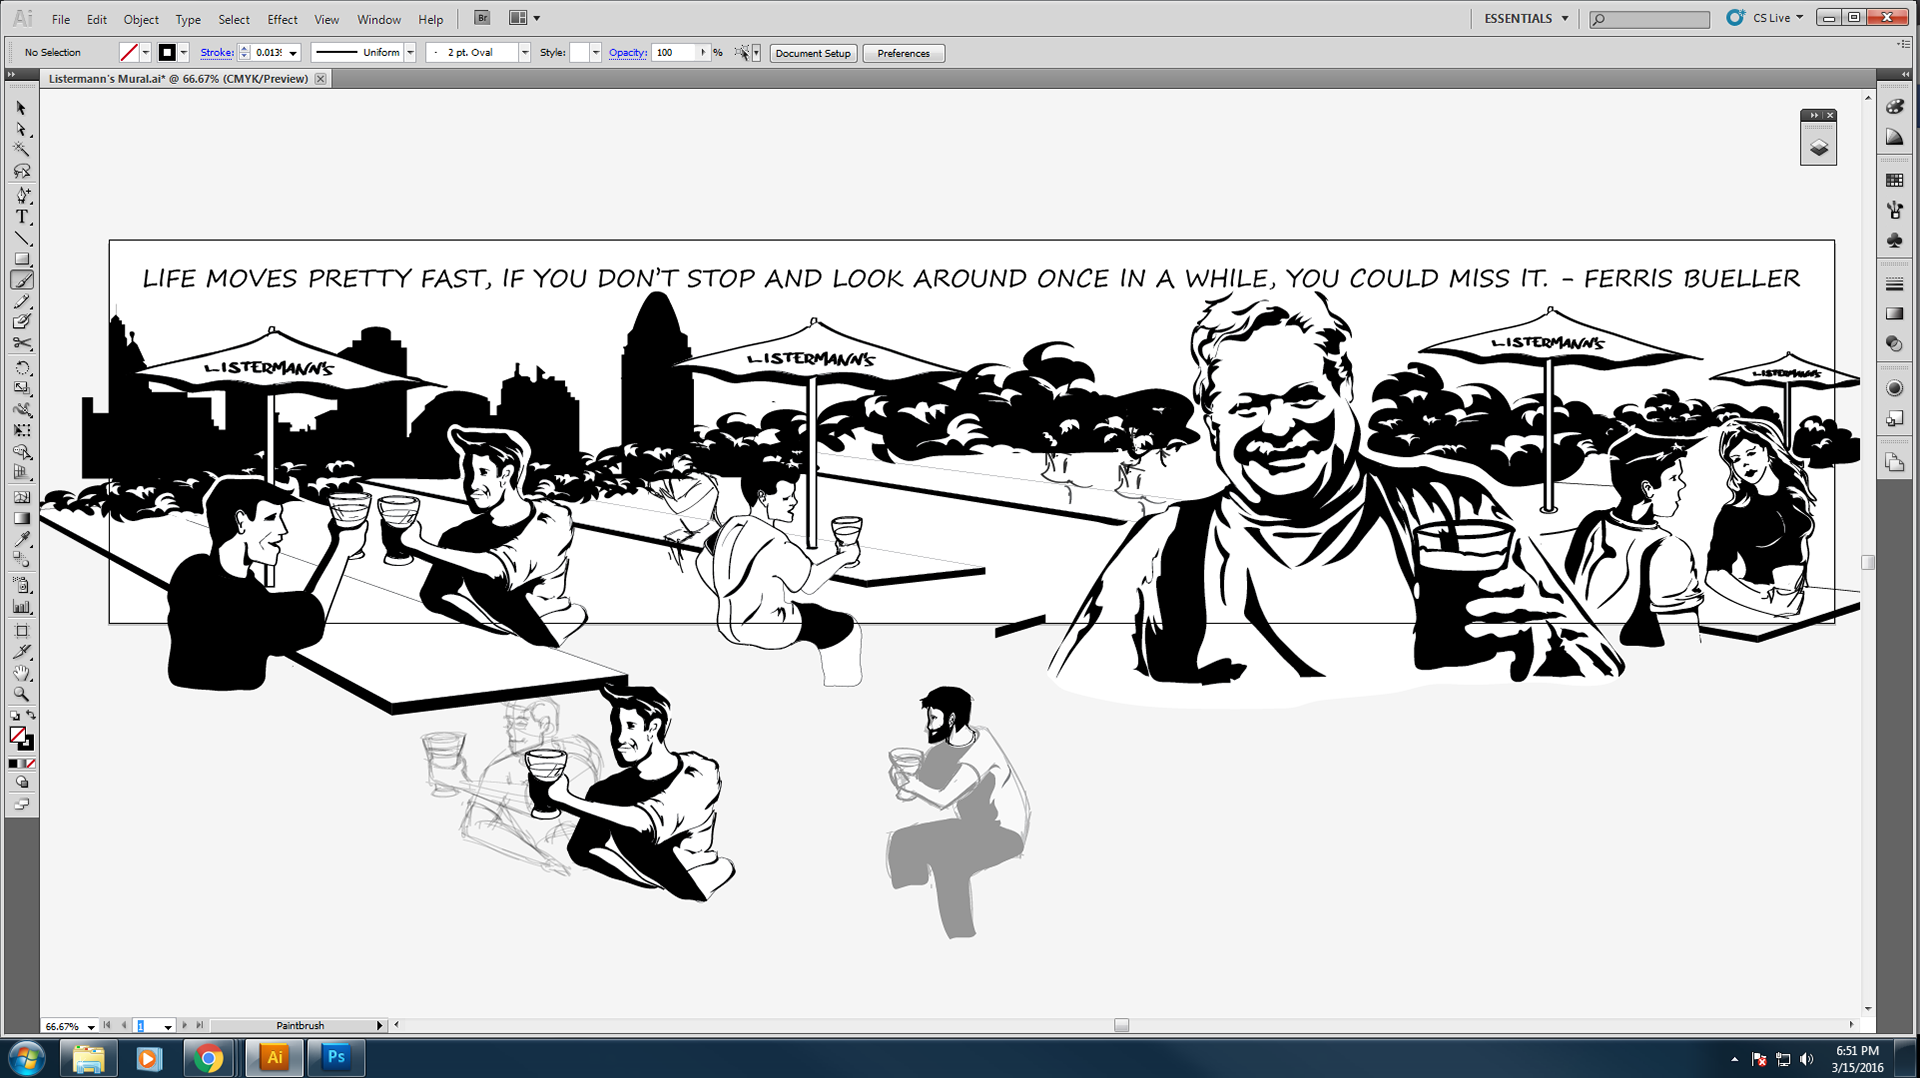Select the Lasso tool
Image resolution: width=1920 pixels, height=1078 pixels.
[21, 172]
